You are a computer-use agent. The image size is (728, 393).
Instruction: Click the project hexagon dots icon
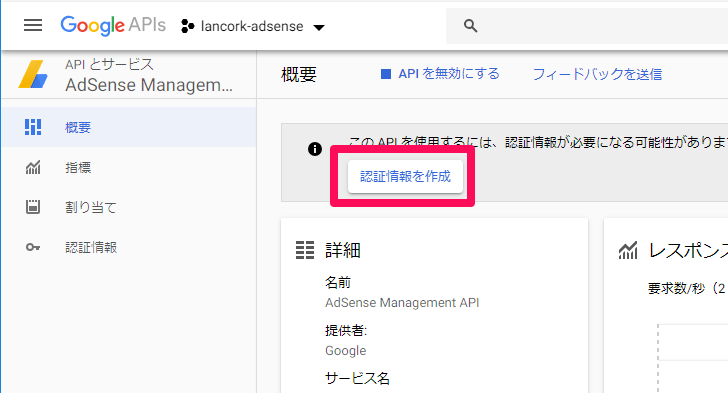pos(187,26)
